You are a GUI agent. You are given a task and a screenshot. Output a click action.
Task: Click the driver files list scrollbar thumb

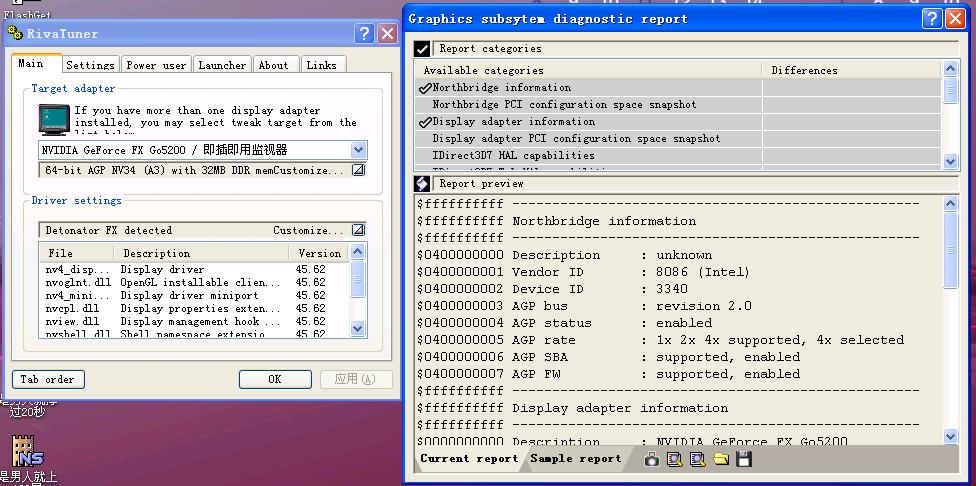(x=357, y=280)
